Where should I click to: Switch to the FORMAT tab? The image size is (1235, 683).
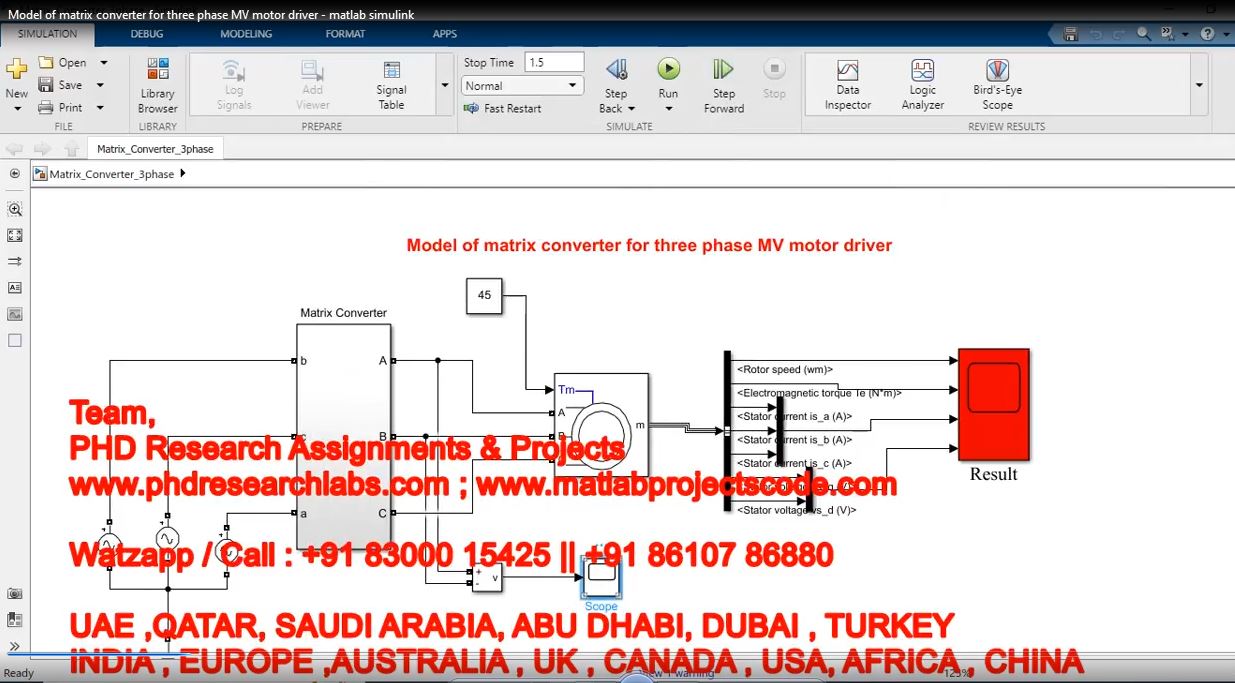(x=345, y=33)
